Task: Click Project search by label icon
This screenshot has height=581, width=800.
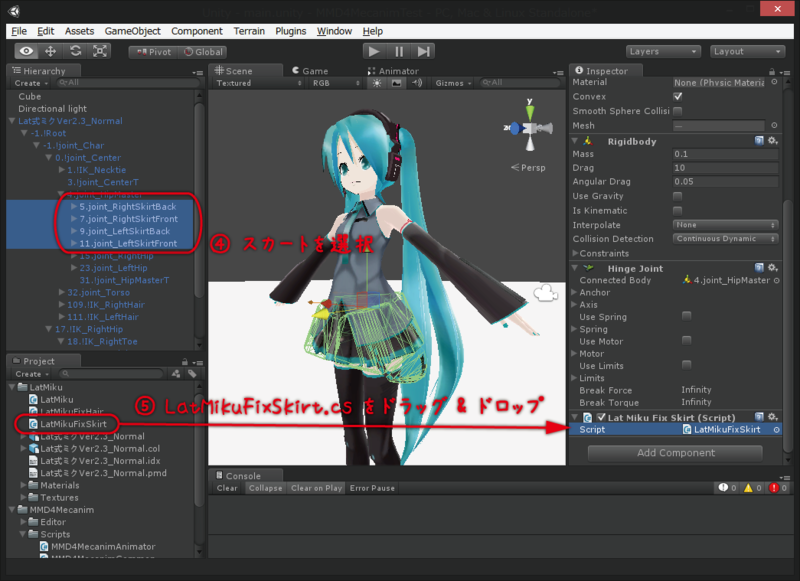Action: coord(192,374)
